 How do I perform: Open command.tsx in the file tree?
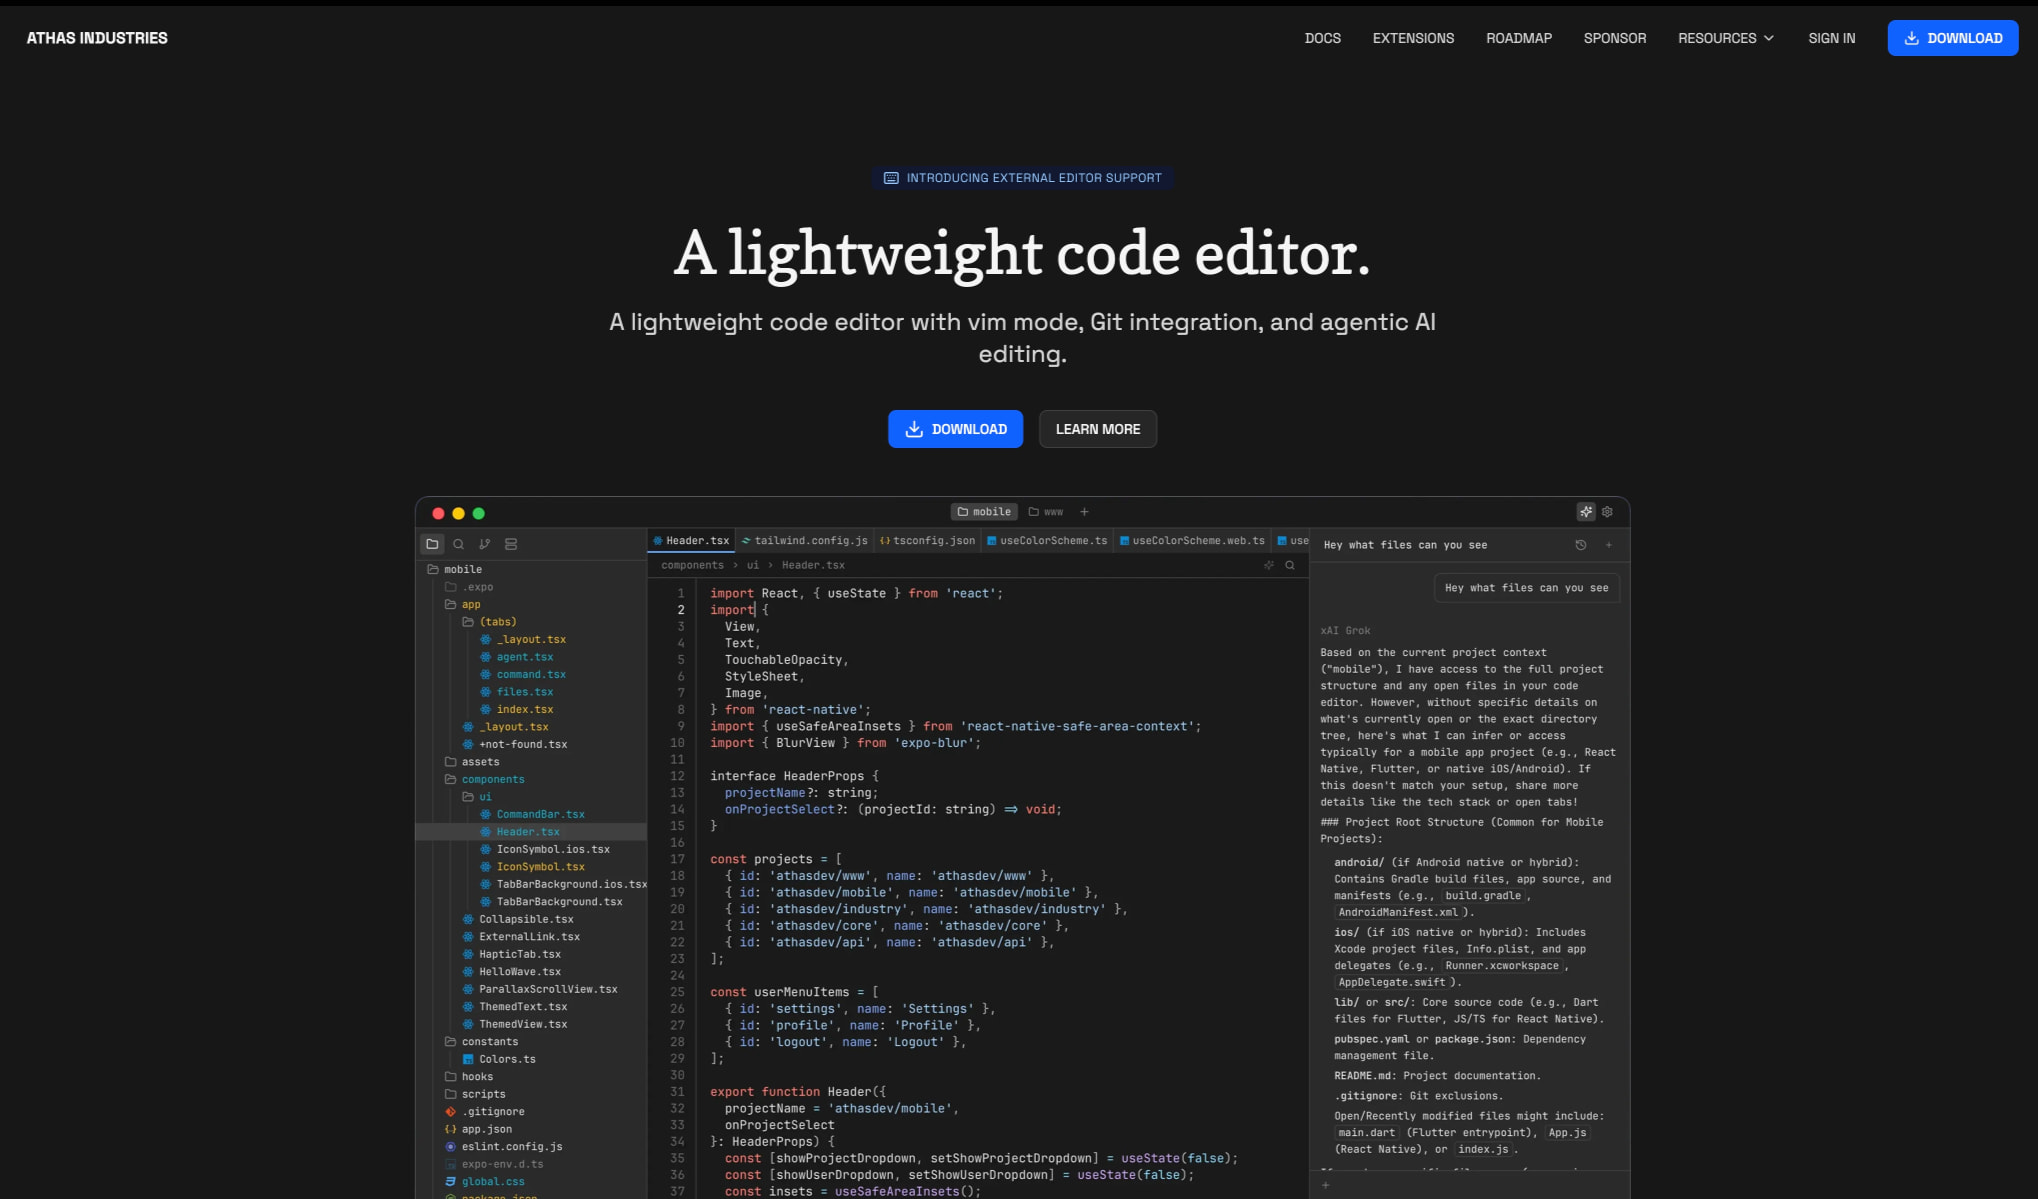tap(523, 674)
